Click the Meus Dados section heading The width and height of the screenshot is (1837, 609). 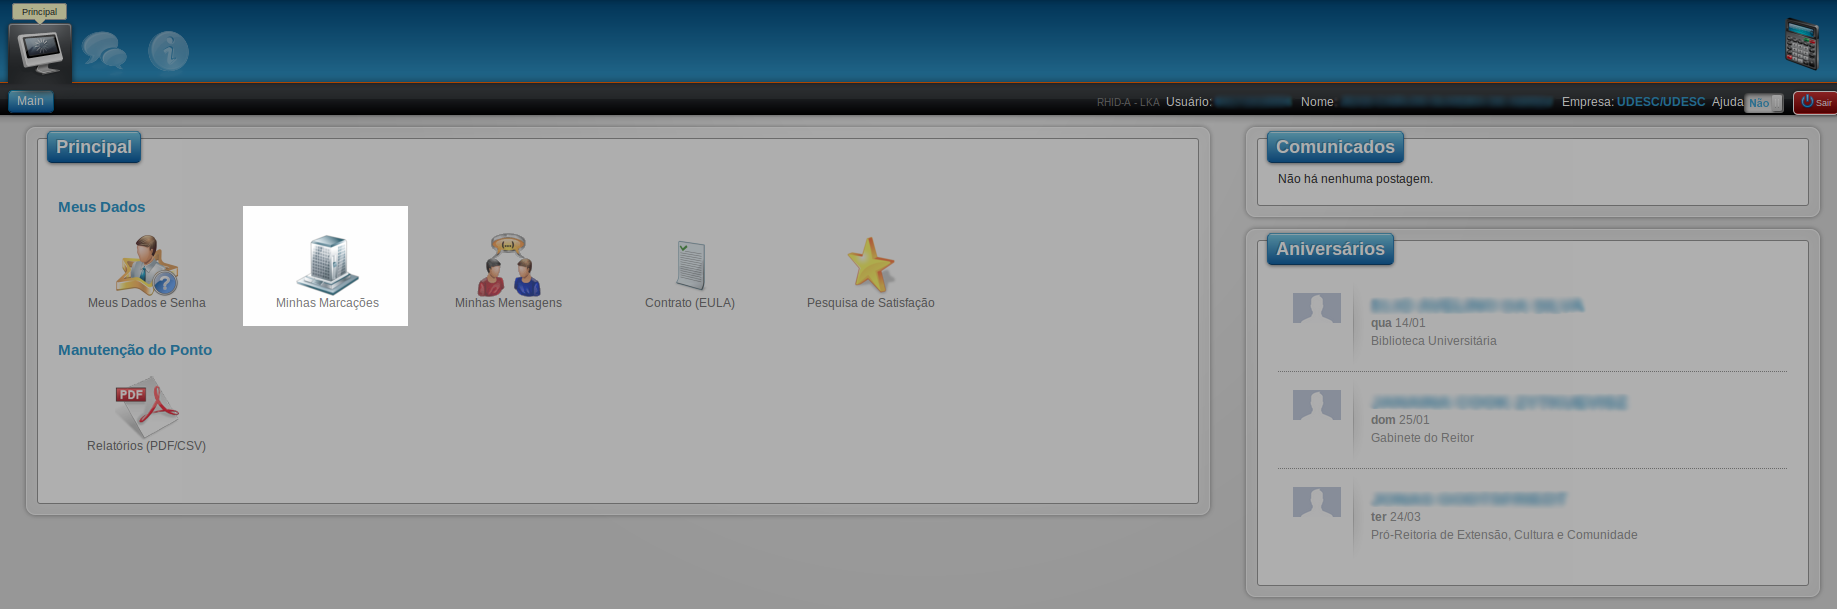pyautogui.click(x=101, y=207)
